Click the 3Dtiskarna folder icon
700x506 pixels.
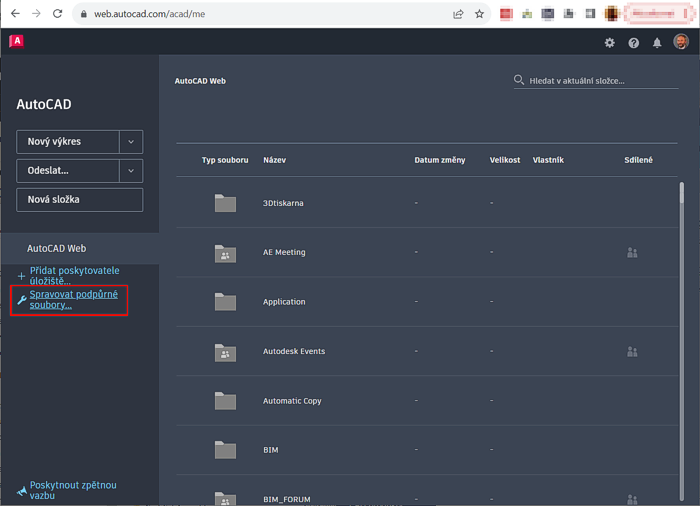[225, 203]
